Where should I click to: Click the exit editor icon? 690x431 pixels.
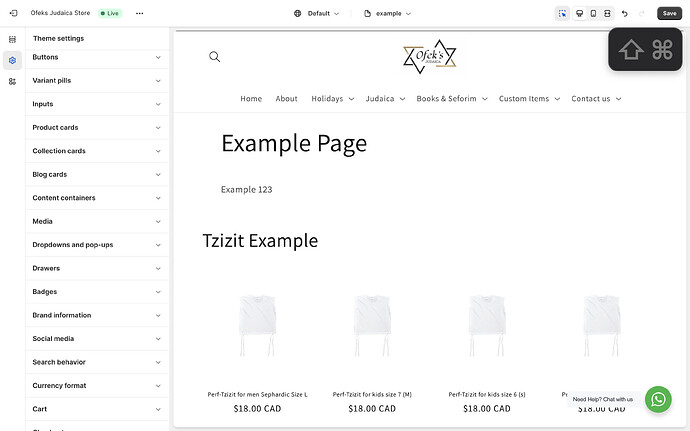tap(14, 13)
